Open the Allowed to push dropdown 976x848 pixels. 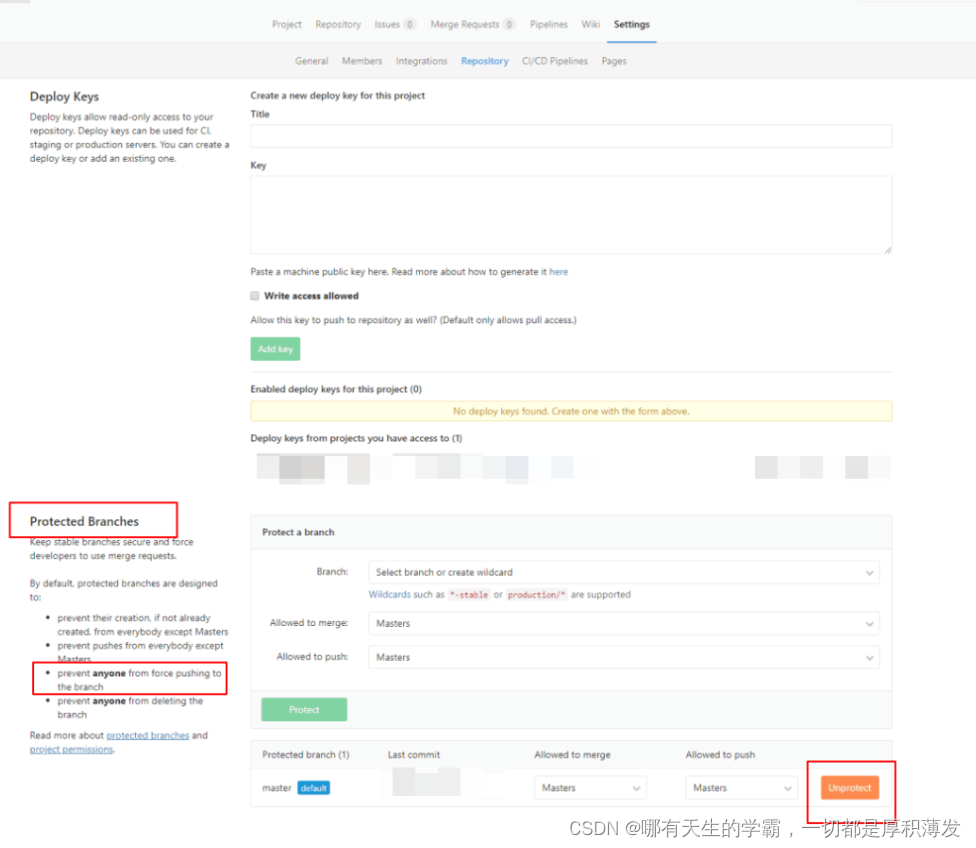(622, 657)
